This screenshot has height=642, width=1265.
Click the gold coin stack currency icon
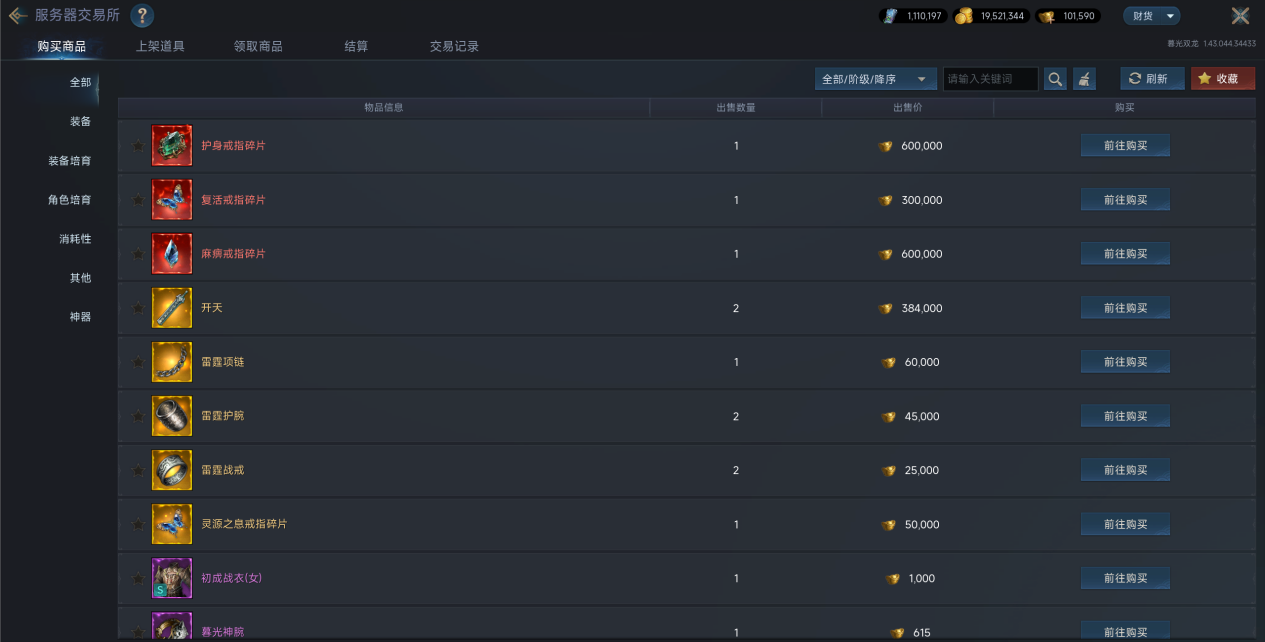(x=964, y=16)
